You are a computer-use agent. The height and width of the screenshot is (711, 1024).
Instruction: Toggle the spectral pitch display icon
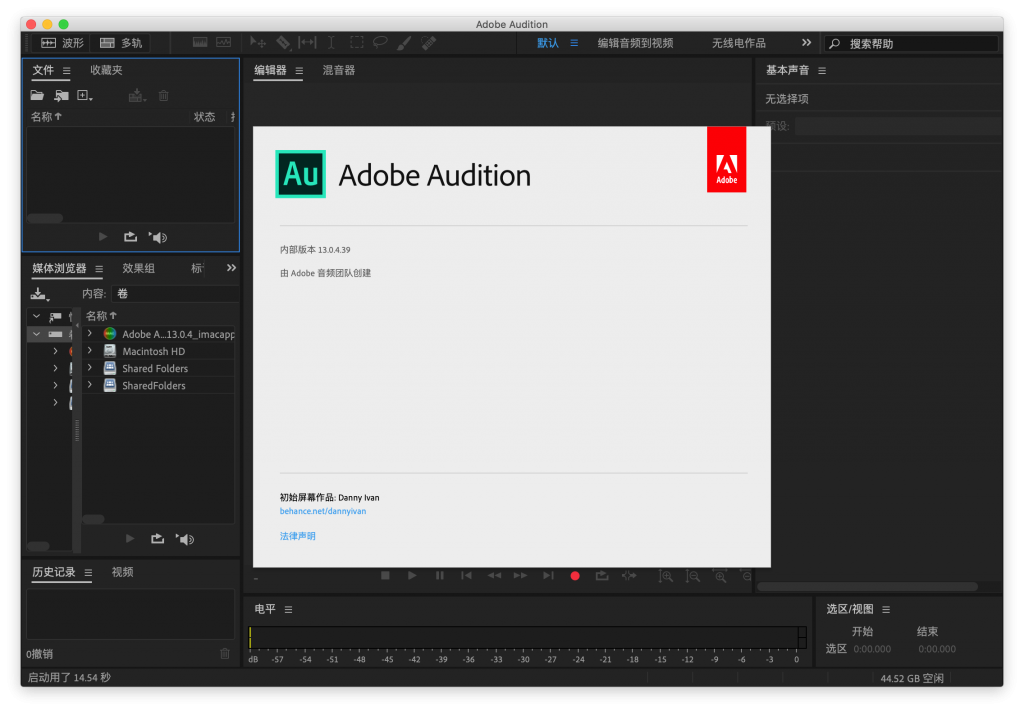[x=223, y=42]
